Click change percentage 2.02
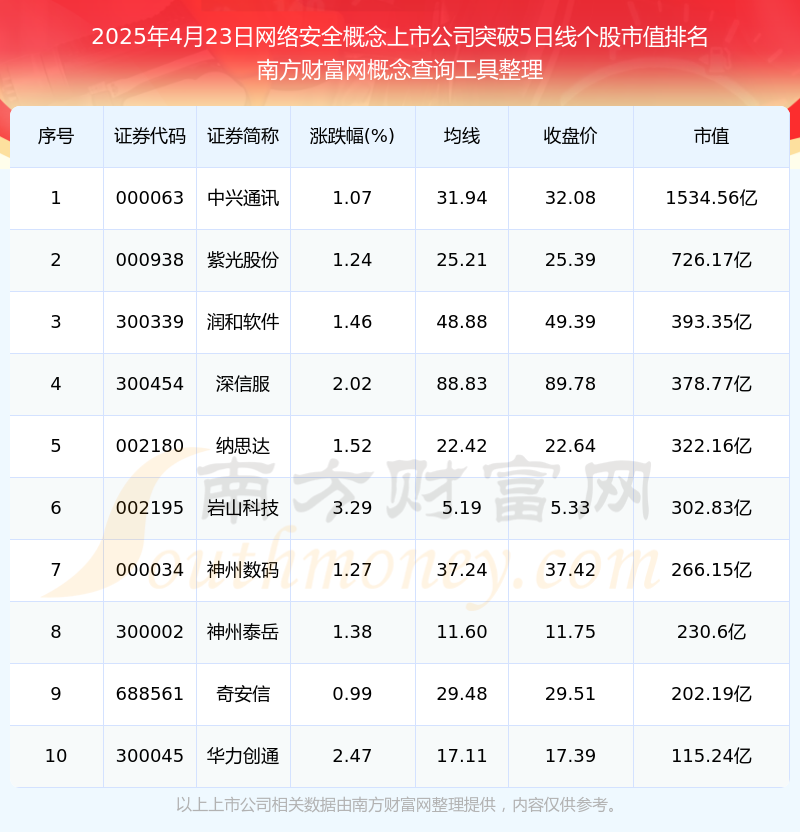This screenshot has width=800, height=832. (x=352, y=384)
